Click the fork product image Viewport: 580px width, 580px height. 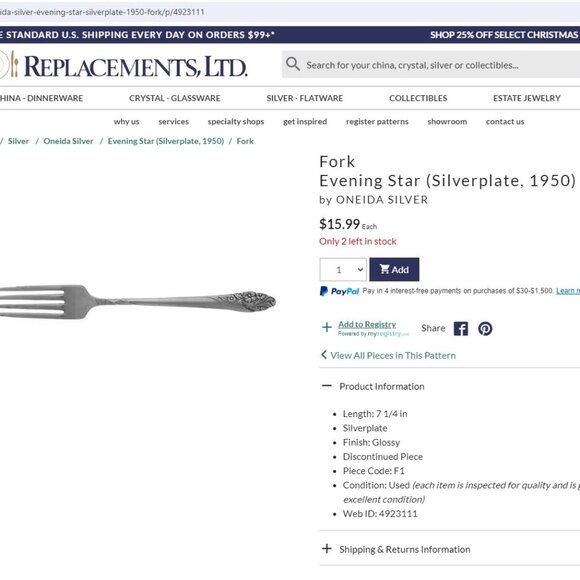pyautogui.click(x=138, y=301)
